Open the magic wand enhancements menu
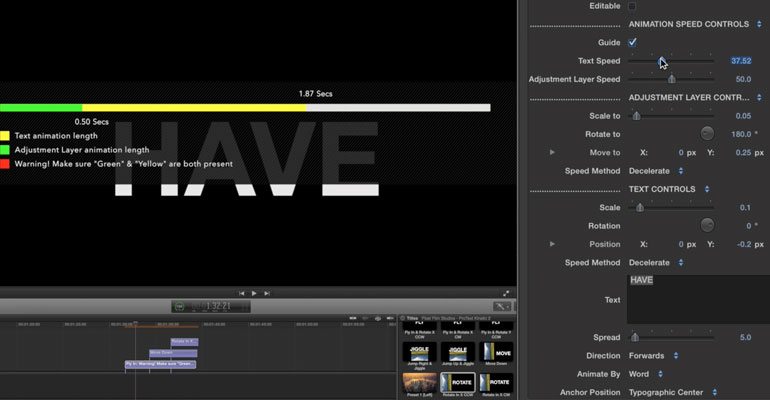Image resolution: width=770 pixels, height=400 pixels. (502, 306)
